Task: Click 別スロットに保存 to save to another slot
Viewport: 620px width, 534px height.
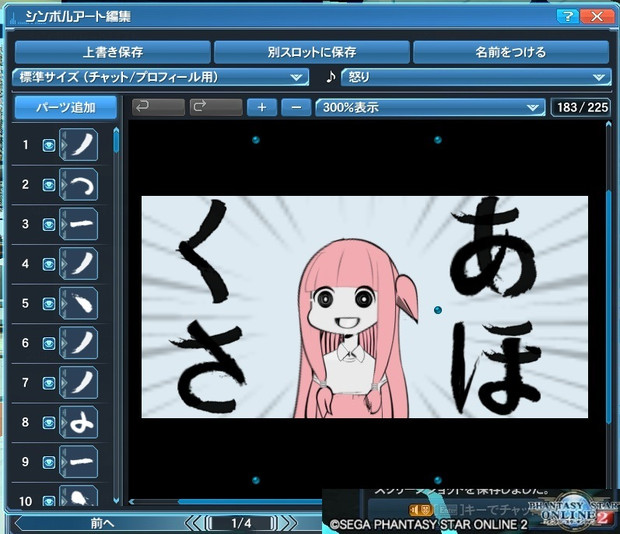Action: [x=311, y=52]
